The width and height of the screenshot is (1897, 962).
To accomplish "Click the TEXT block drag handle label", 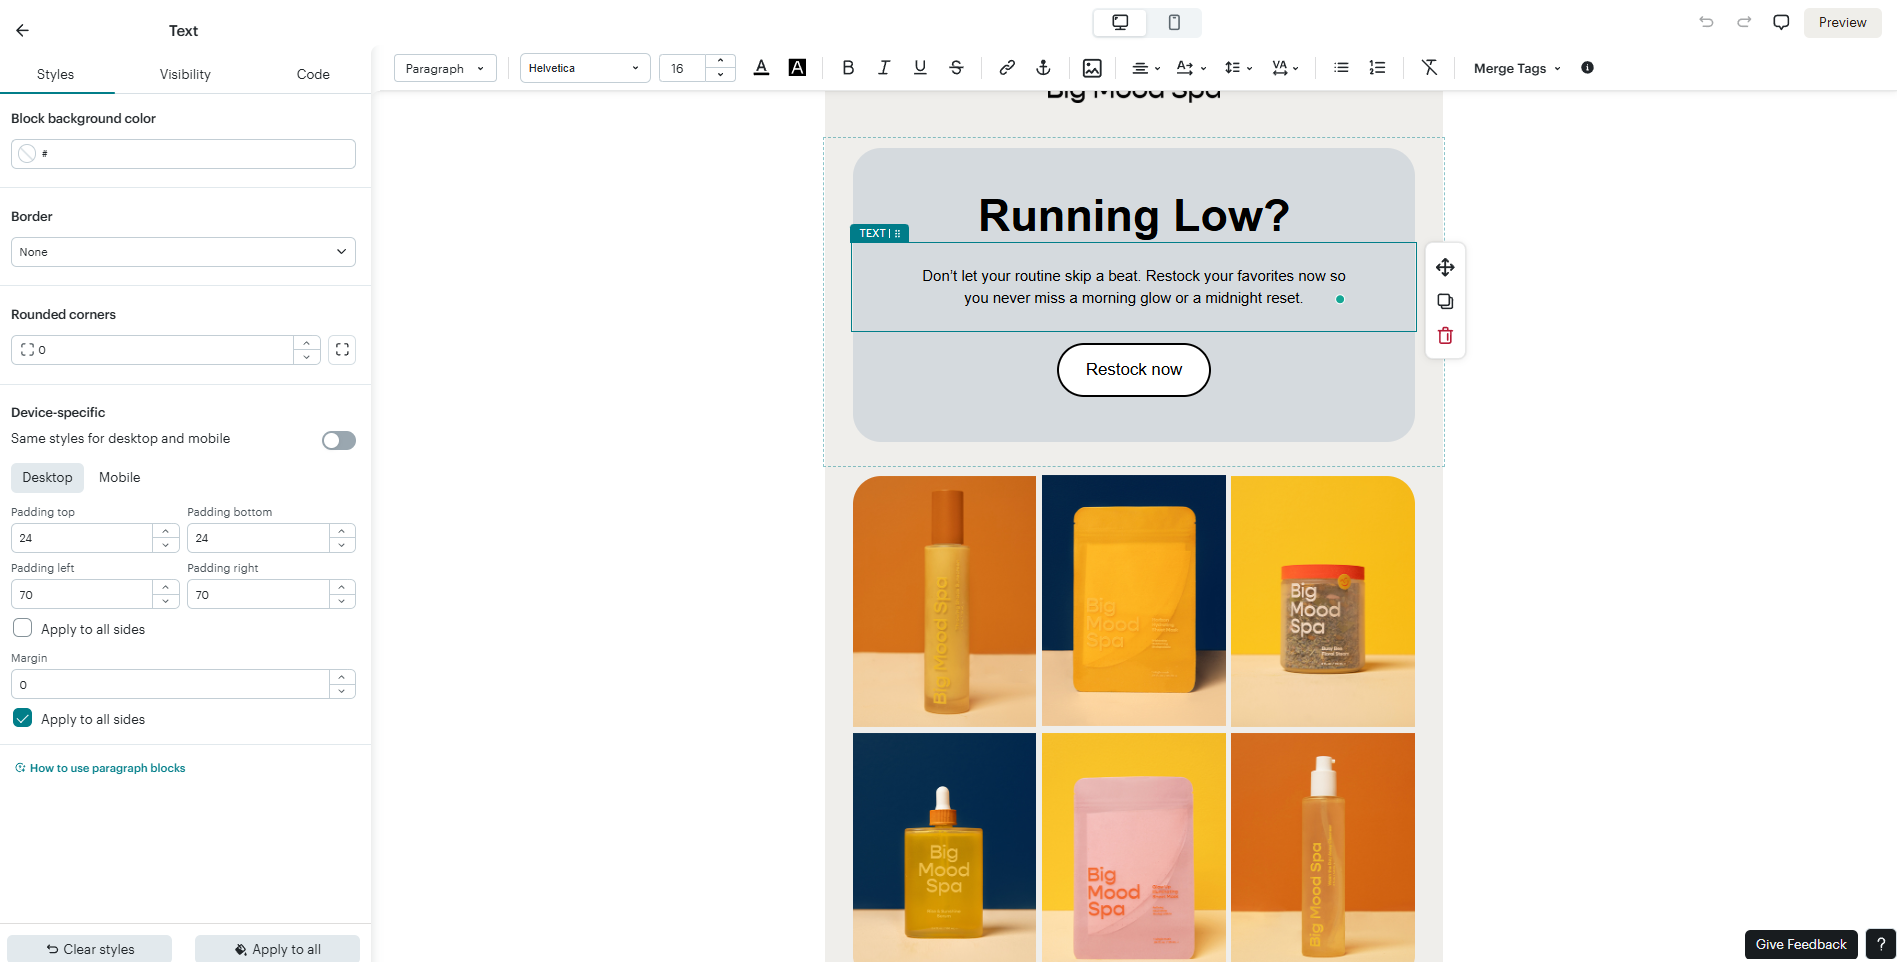I will point(879,233).
